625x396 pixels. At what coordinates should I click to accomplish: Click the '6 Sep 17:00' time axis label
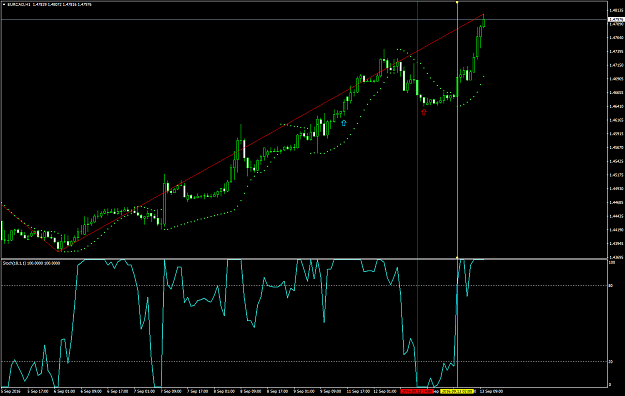[118, 392]
